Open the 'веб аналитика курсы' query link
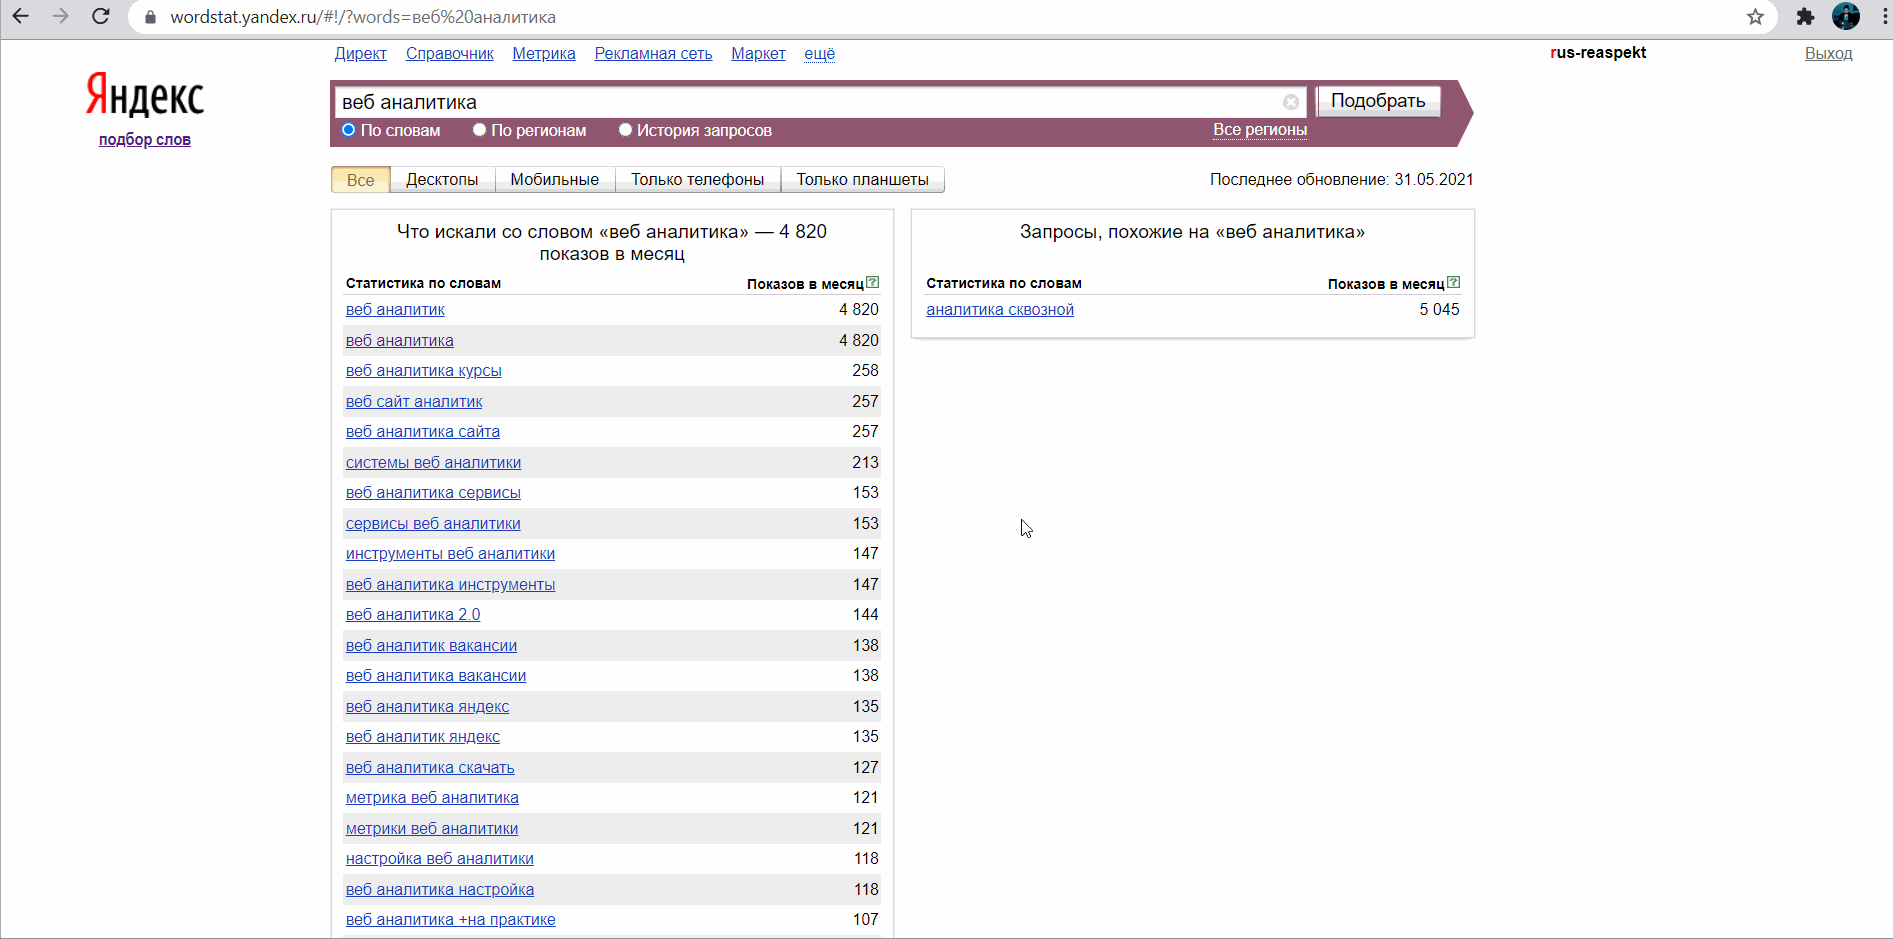This screenshot has width=1893, height=939. click(x=423, y=371)
